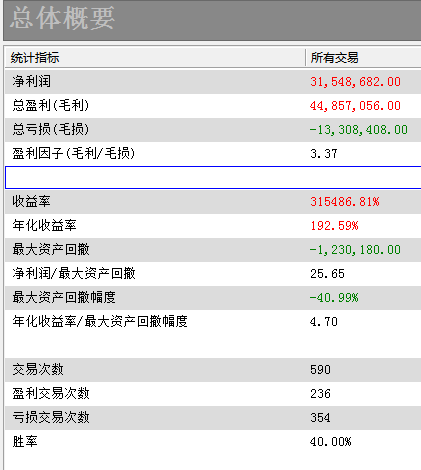Select the winning trades value 236
The width and height of the screenshot is (421, 470).
(320, 394)
